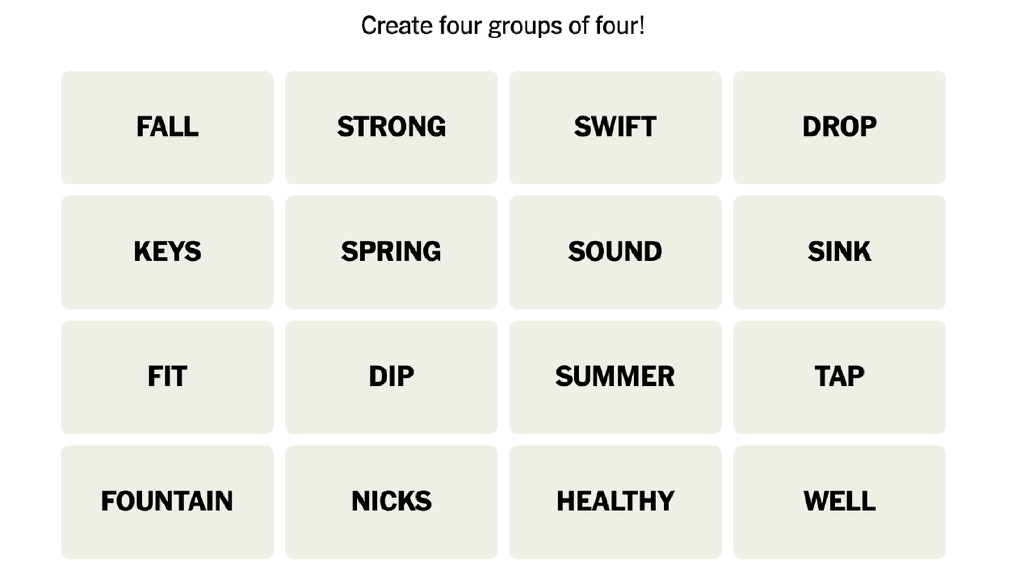Pick the SWIFT tile
1024x576 pixels.
pos(615,127)
